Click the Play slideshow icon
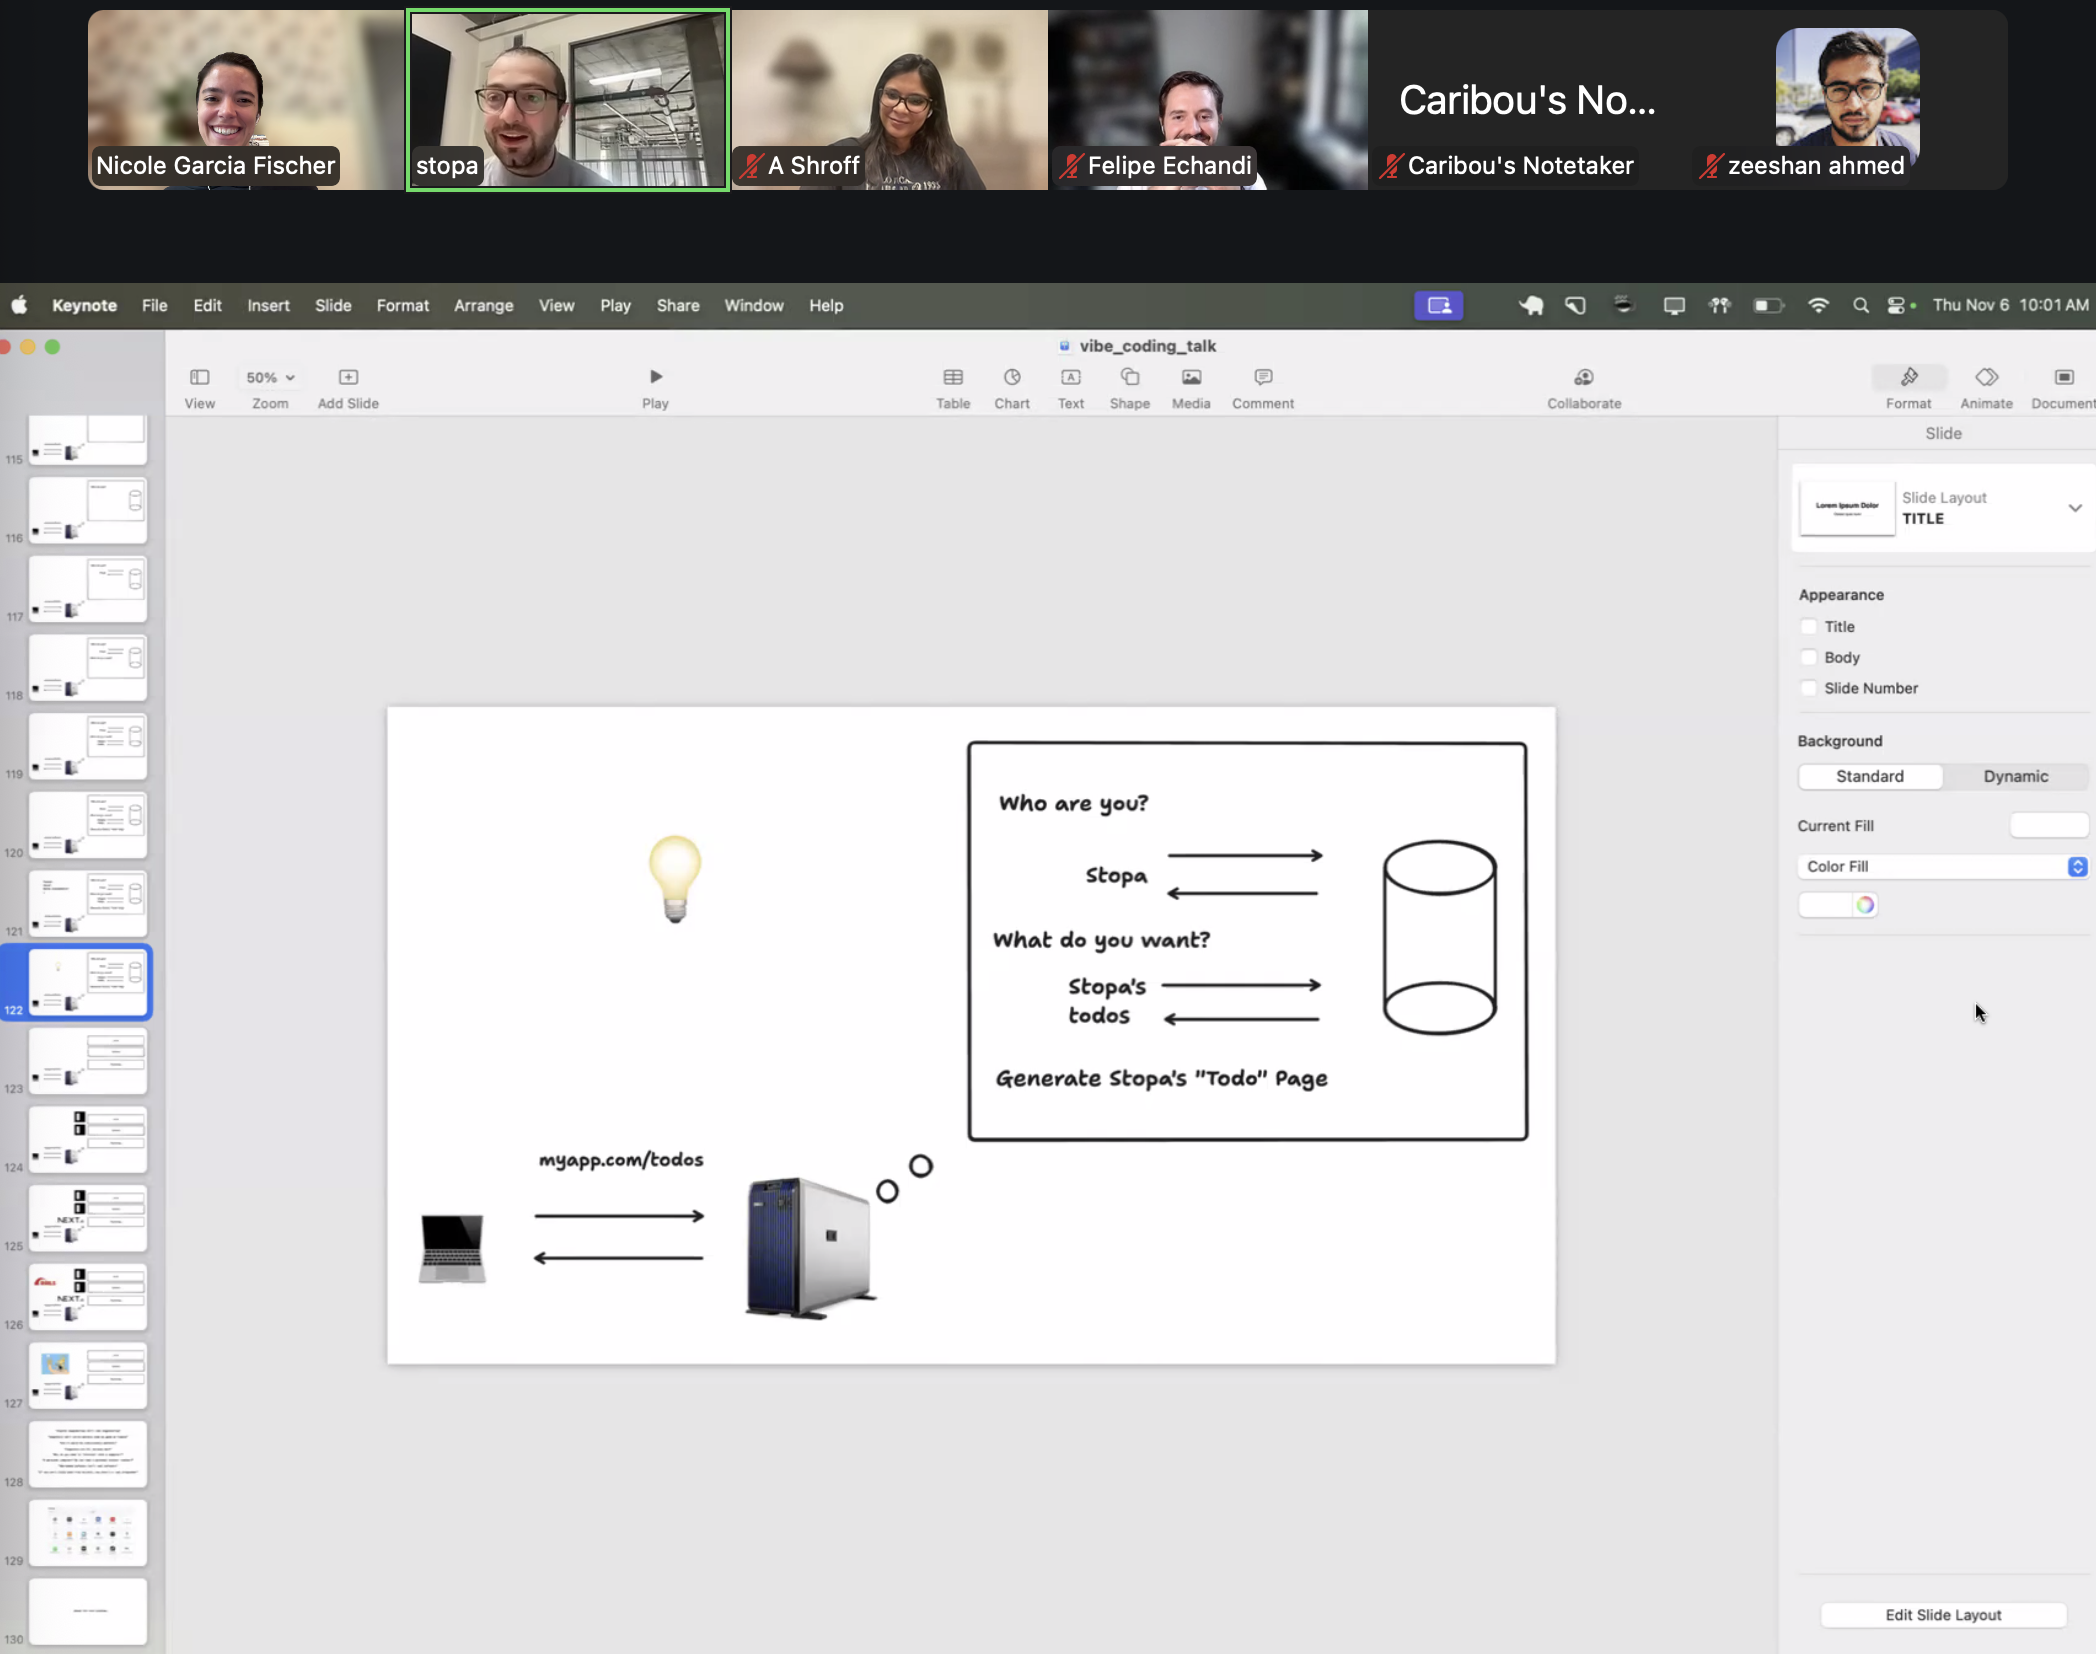The width and height of the screenshot is (2096, 1654). pos(655,377)
